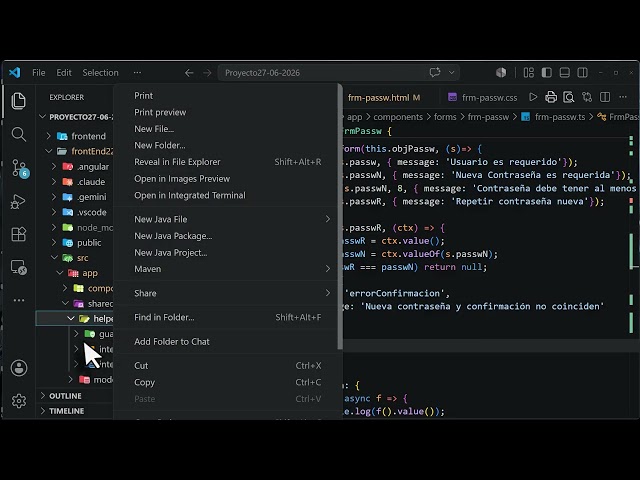Screen dimensions: 640x480
Task: Select New Java Package... entry
Action: pos(227,236)
